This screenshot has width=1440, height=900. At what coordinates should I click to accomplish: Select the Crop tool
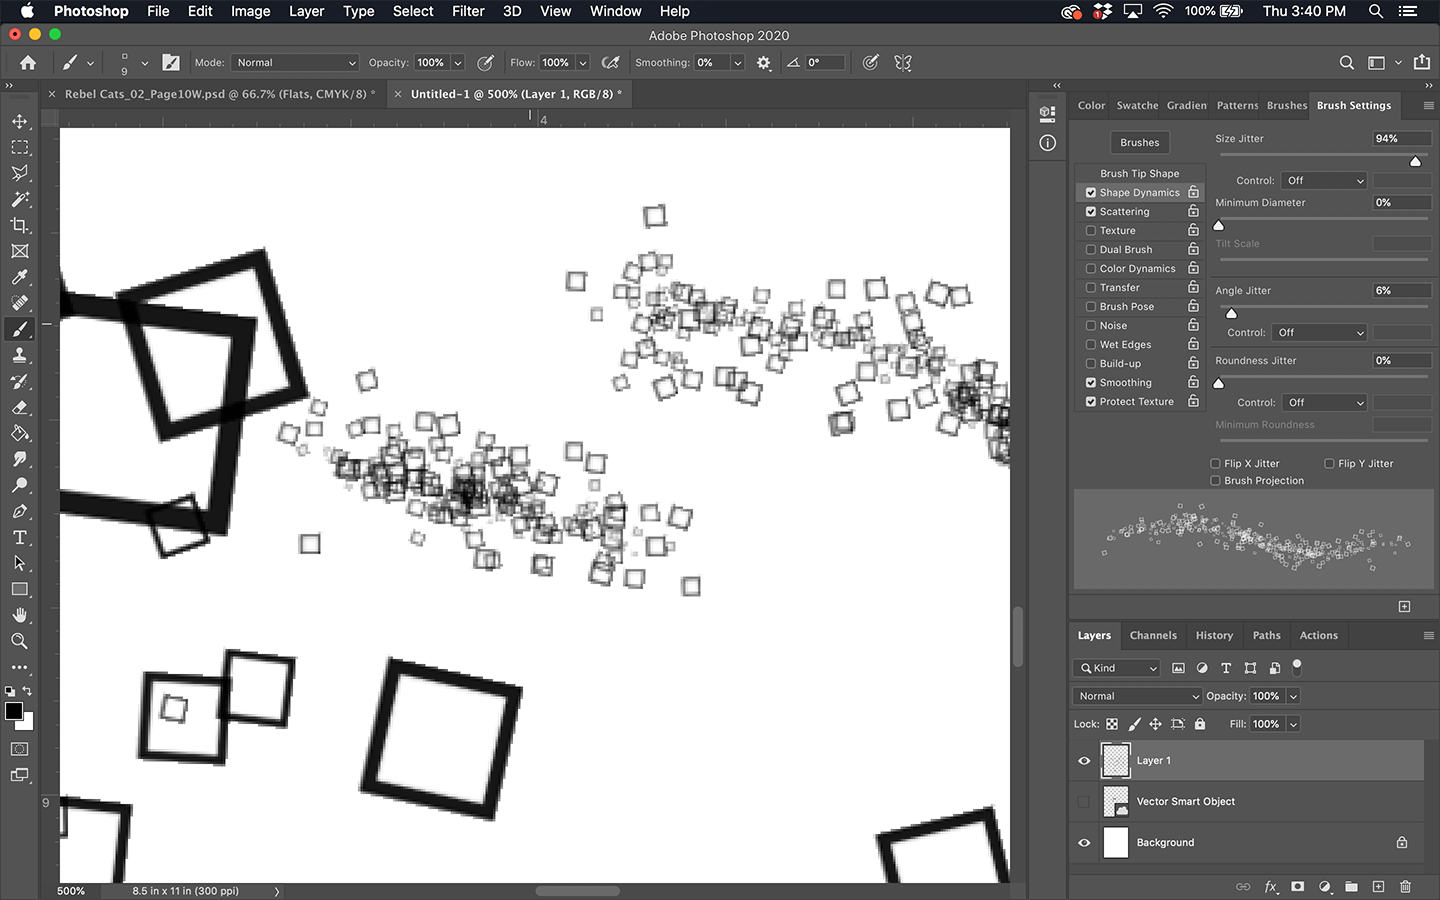point(20,225)
